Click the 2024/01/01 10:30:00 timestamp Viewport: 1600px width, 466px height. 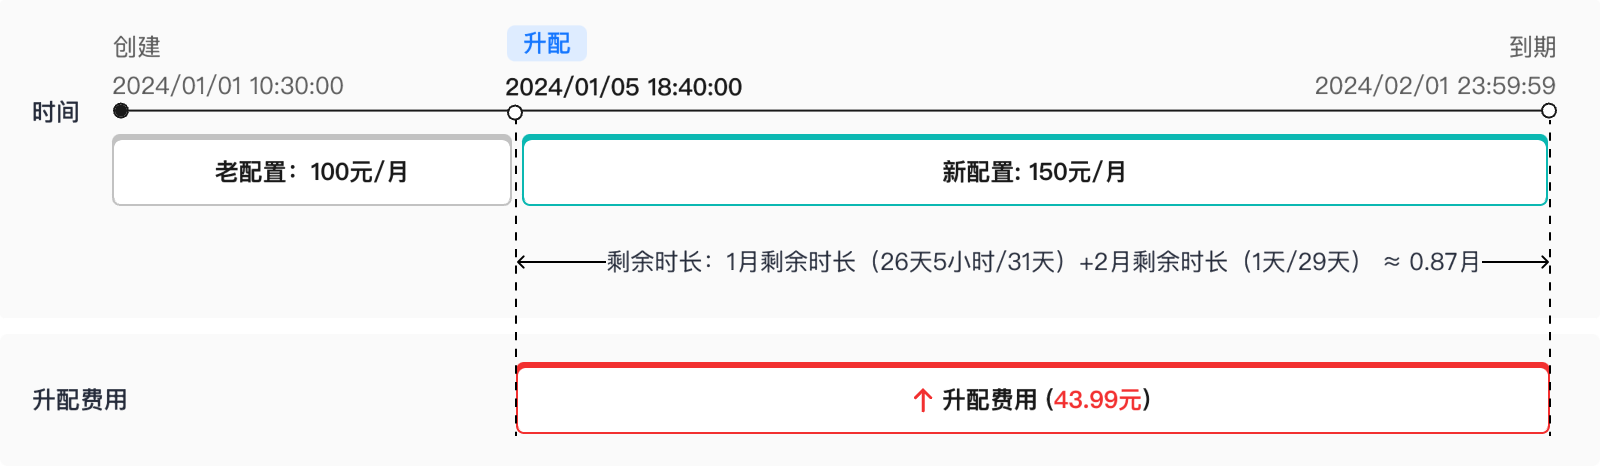[x=228, y=86]
